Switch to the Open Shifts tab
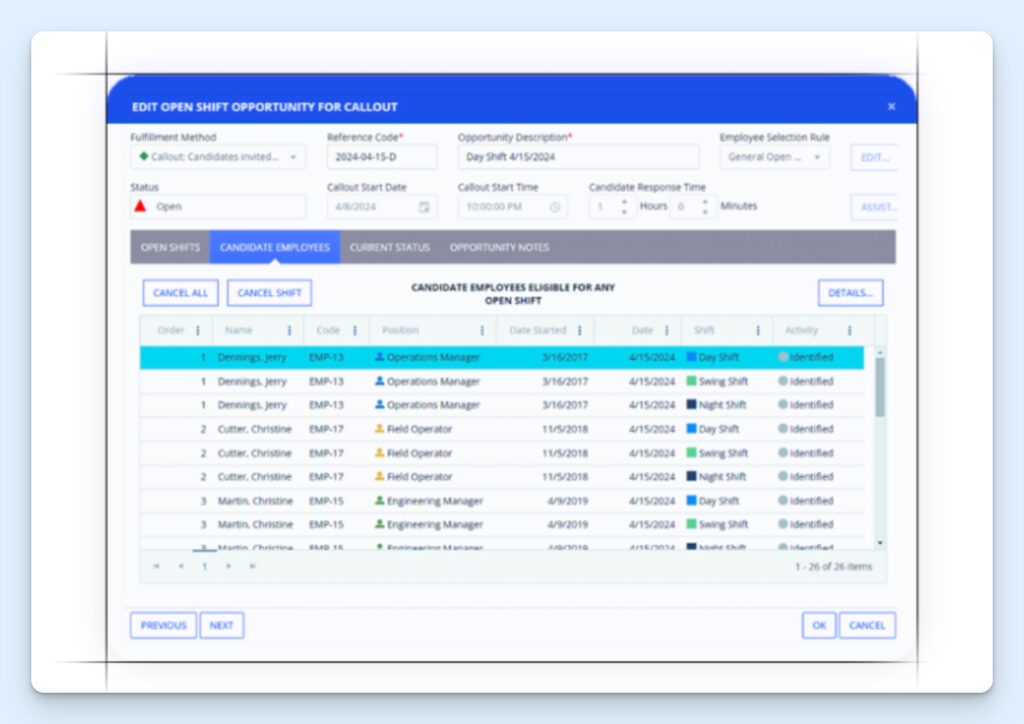This screenshot has height=724, width=1024. (x=170, y=247)
